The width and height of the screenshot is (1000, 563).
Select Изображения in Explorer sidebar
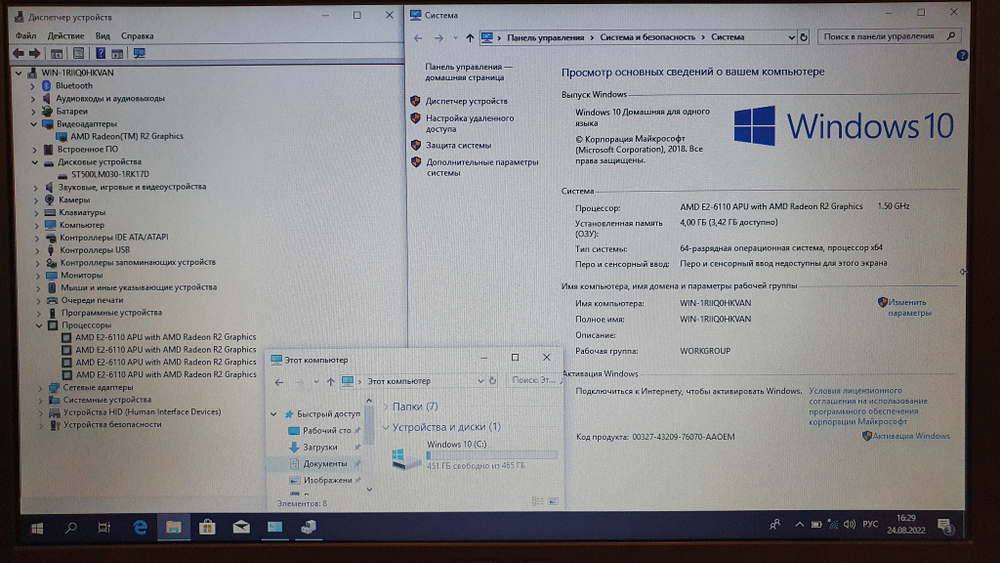328,480
